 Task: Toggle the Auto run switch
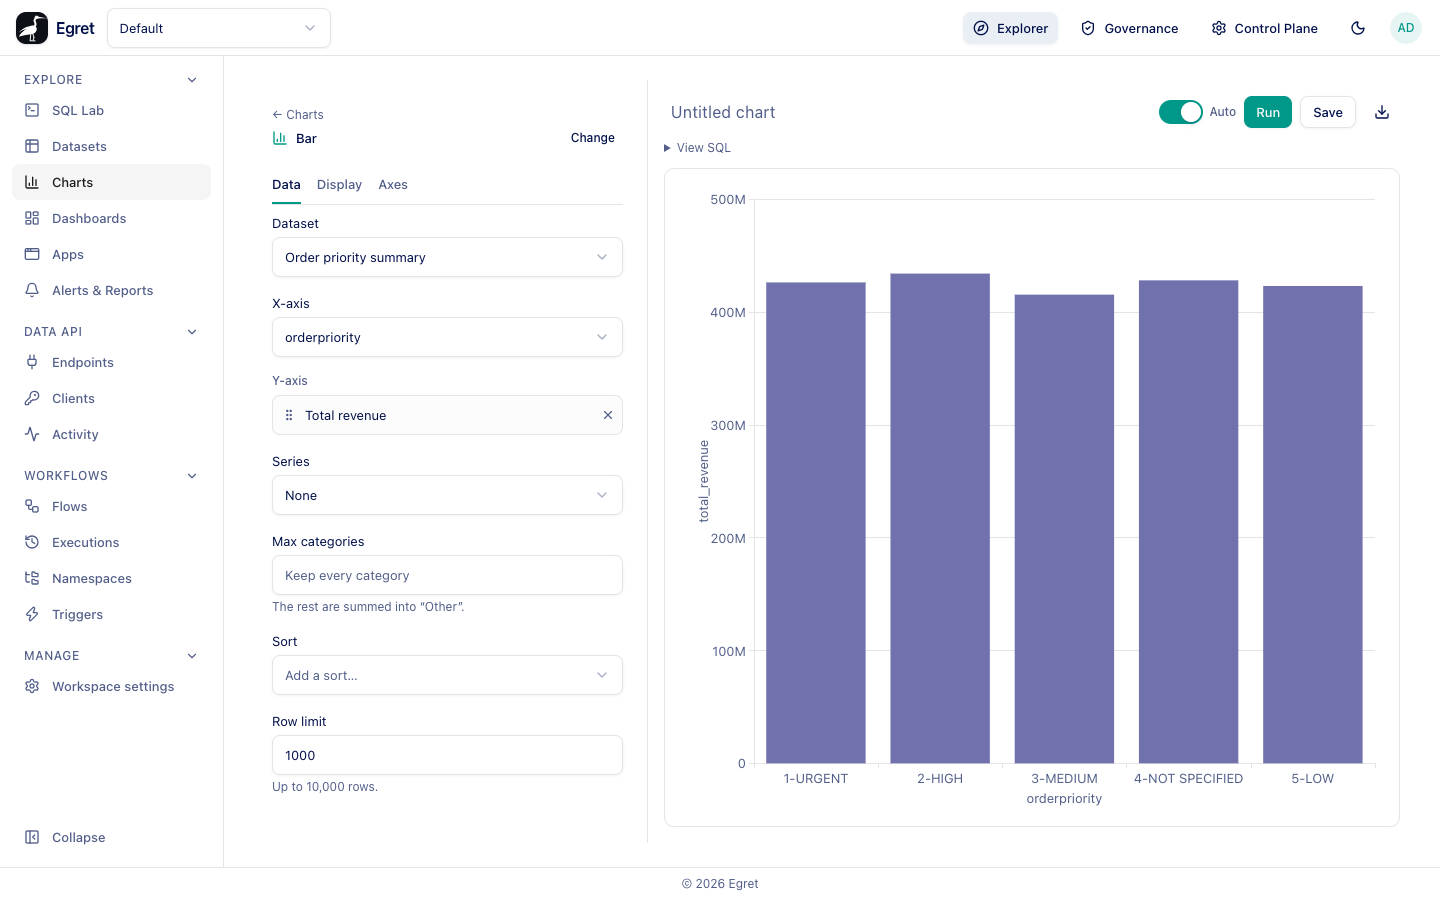pos(1180,112)
